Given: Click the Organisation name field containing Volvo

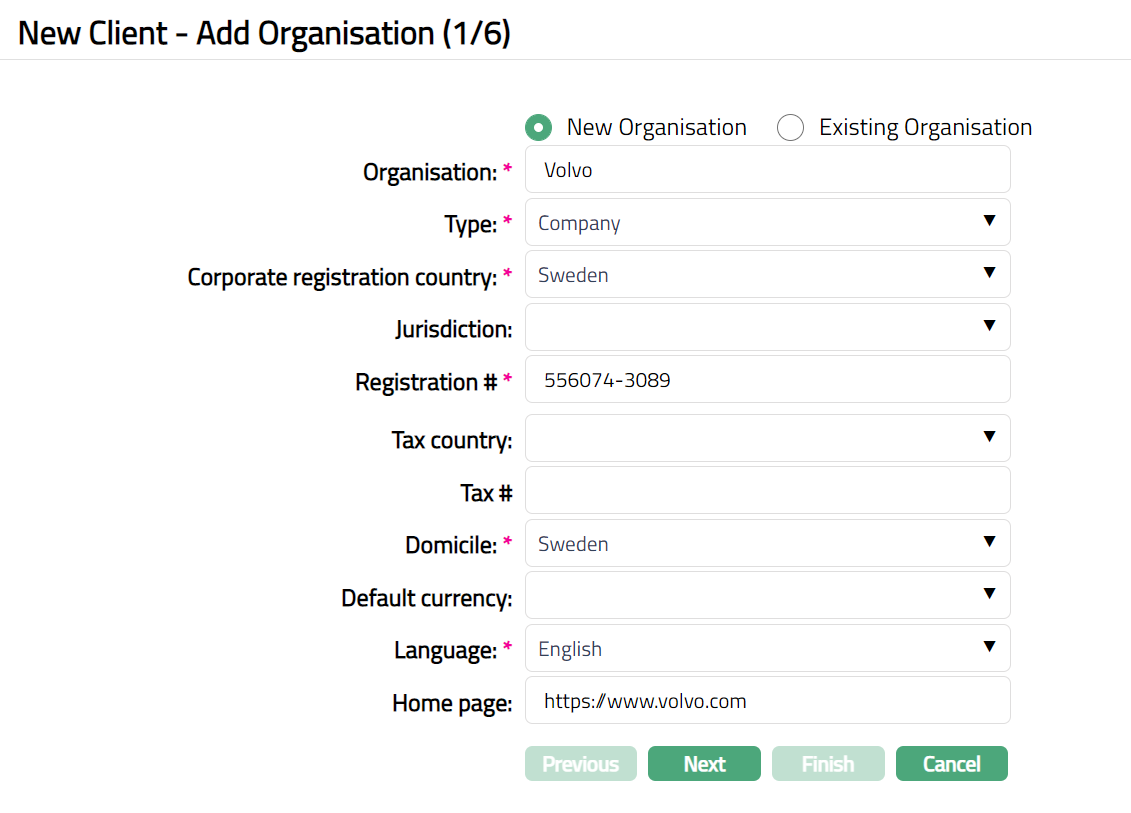Looking at the screenshot, I should pyautogui.click(x=767, y=170).
